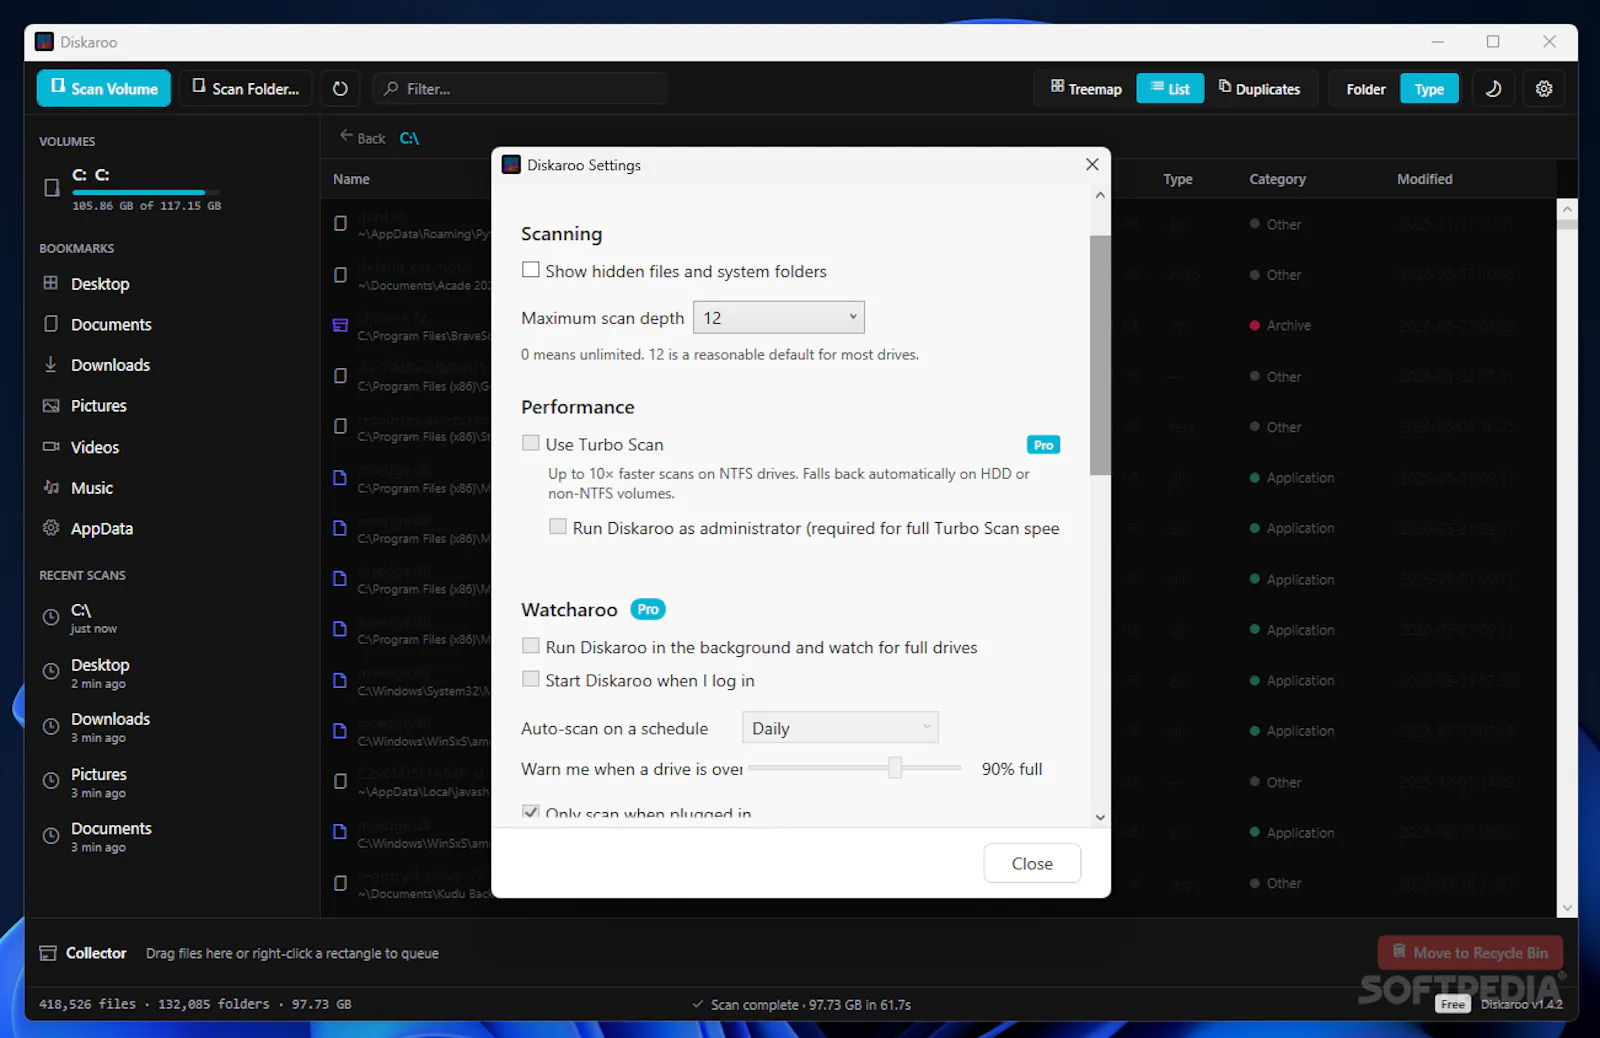The image size is (1600, 1038).
Task: Click settings scrollbar up arrow
Action: pyautogui.click(x=1100, y=196)
